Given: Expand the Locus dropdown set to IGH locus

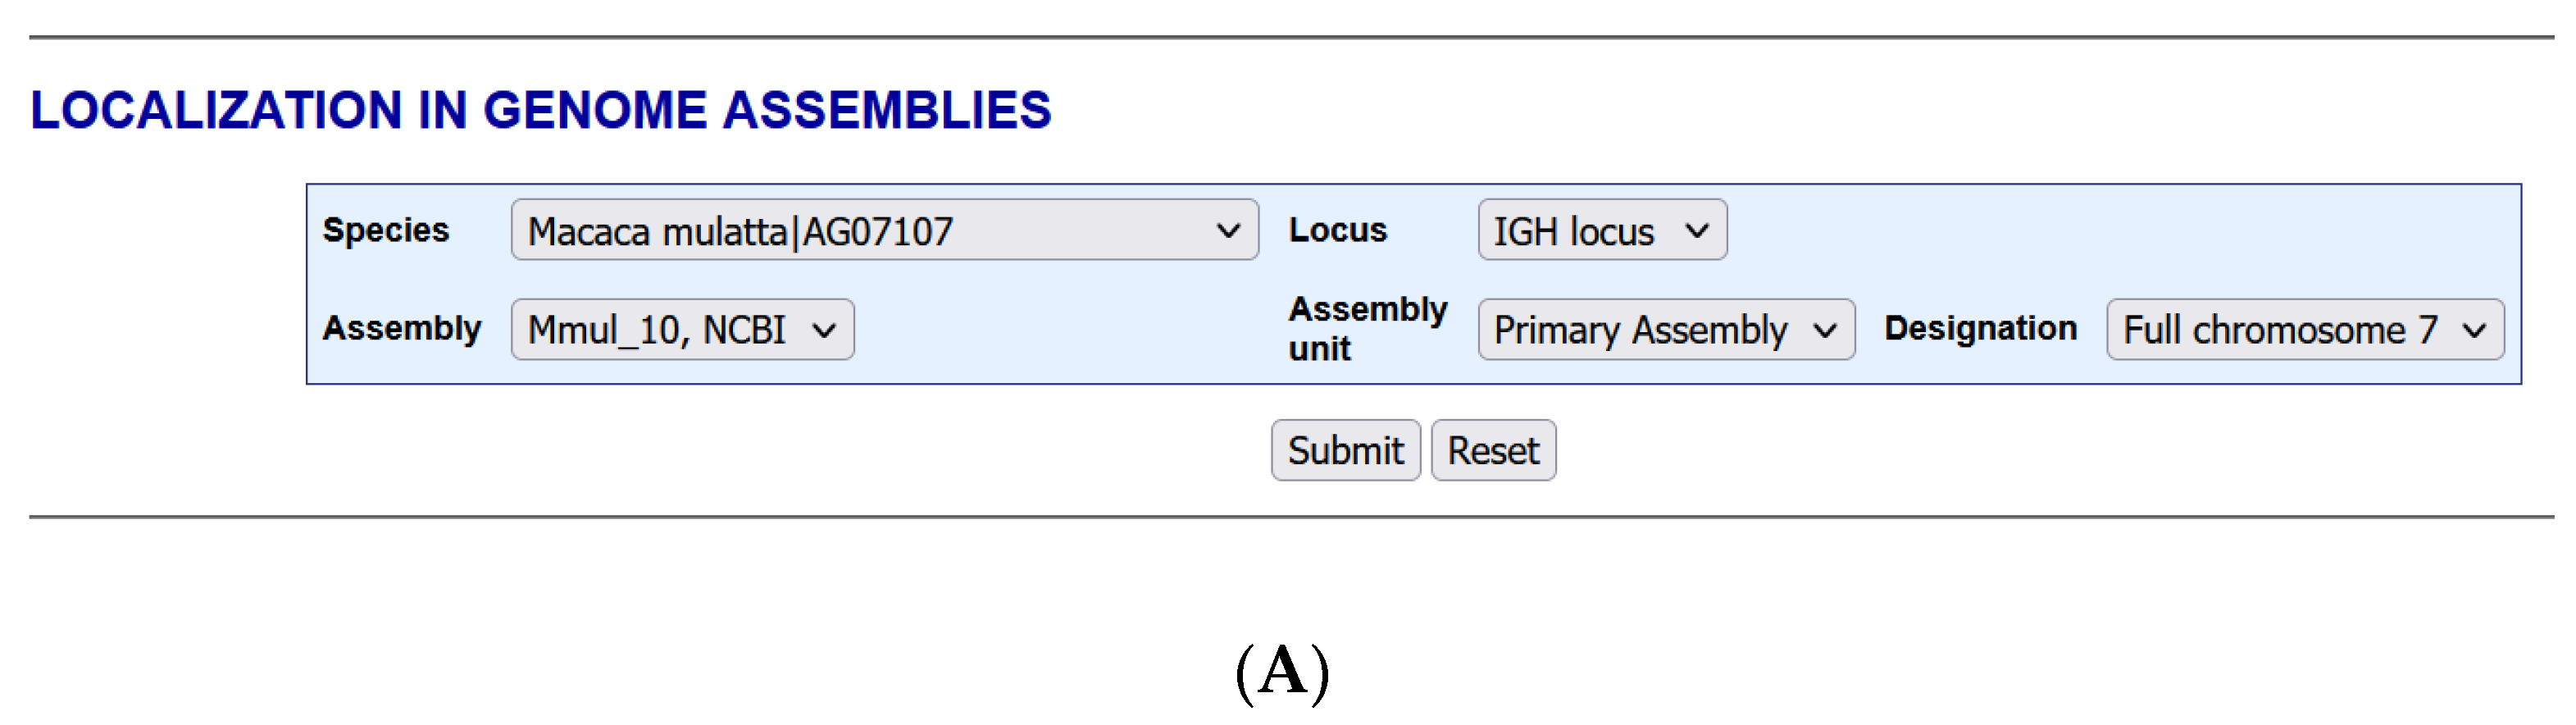Looking at the screenshot, I should click(1600, 231).
